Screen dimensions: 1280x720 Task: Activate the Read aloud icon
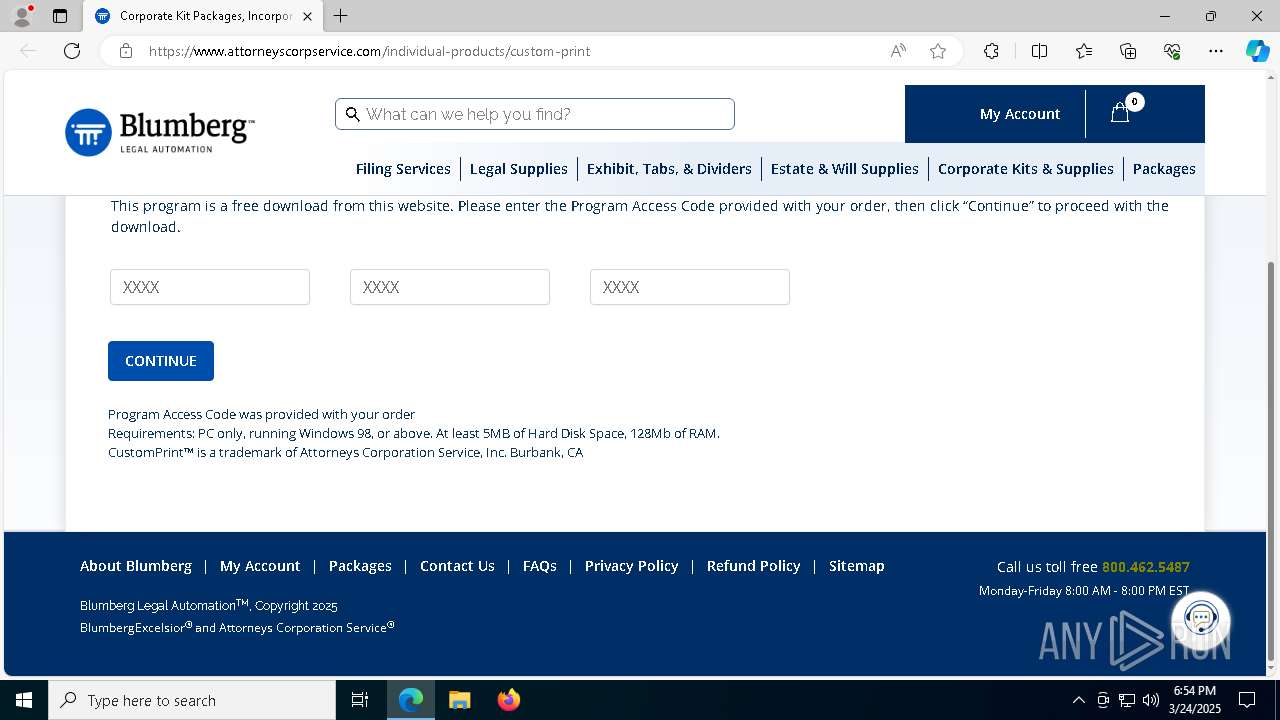click(x=898, y=51)
